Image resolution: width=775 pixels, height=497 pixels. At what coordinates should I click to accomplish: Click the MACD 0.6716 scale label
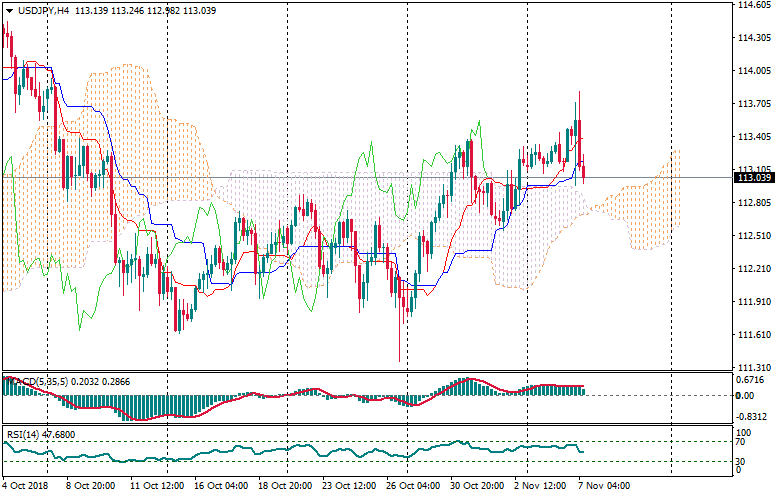(x=750, y=380)
